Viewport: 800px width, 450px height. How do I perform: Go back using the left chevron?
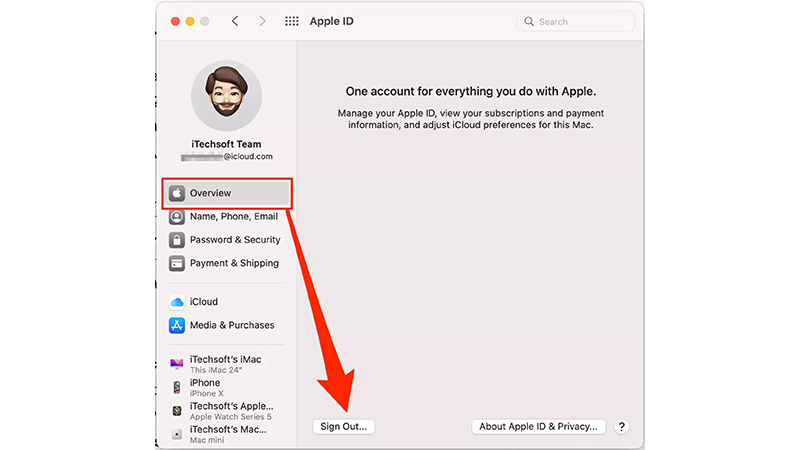click(235, 21)
